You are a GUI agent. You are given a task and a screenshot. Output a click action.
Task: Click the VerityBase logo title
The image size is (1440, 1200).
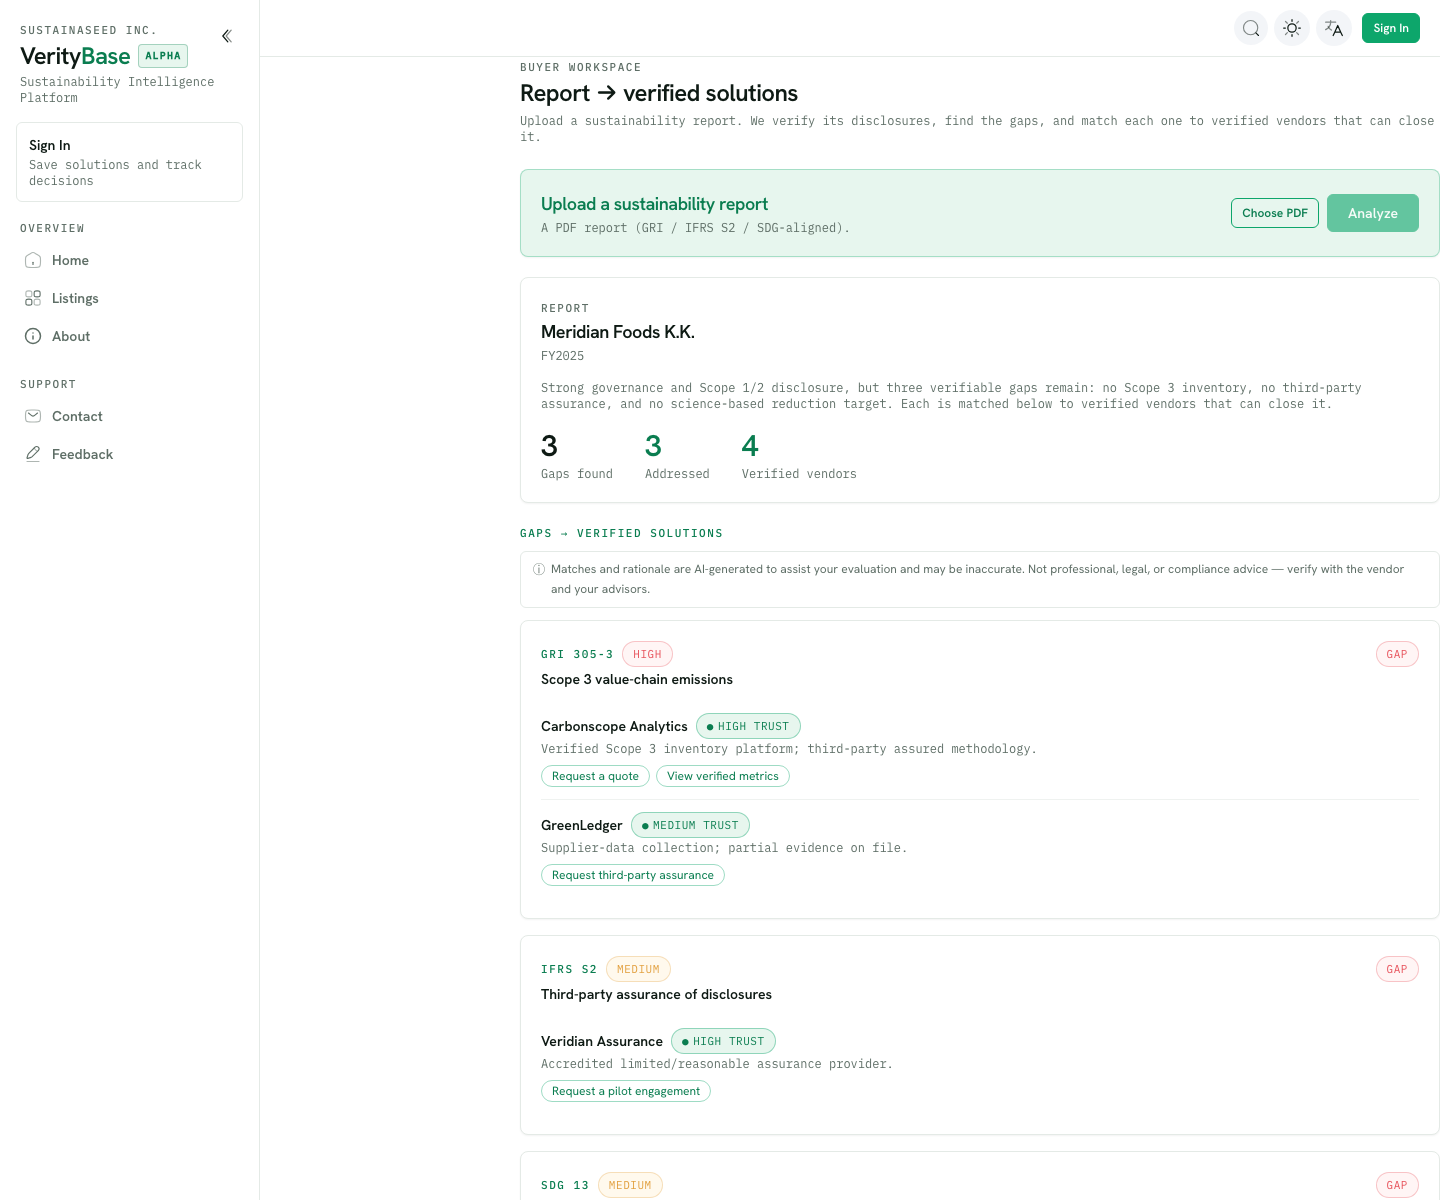tap(75, 56)
